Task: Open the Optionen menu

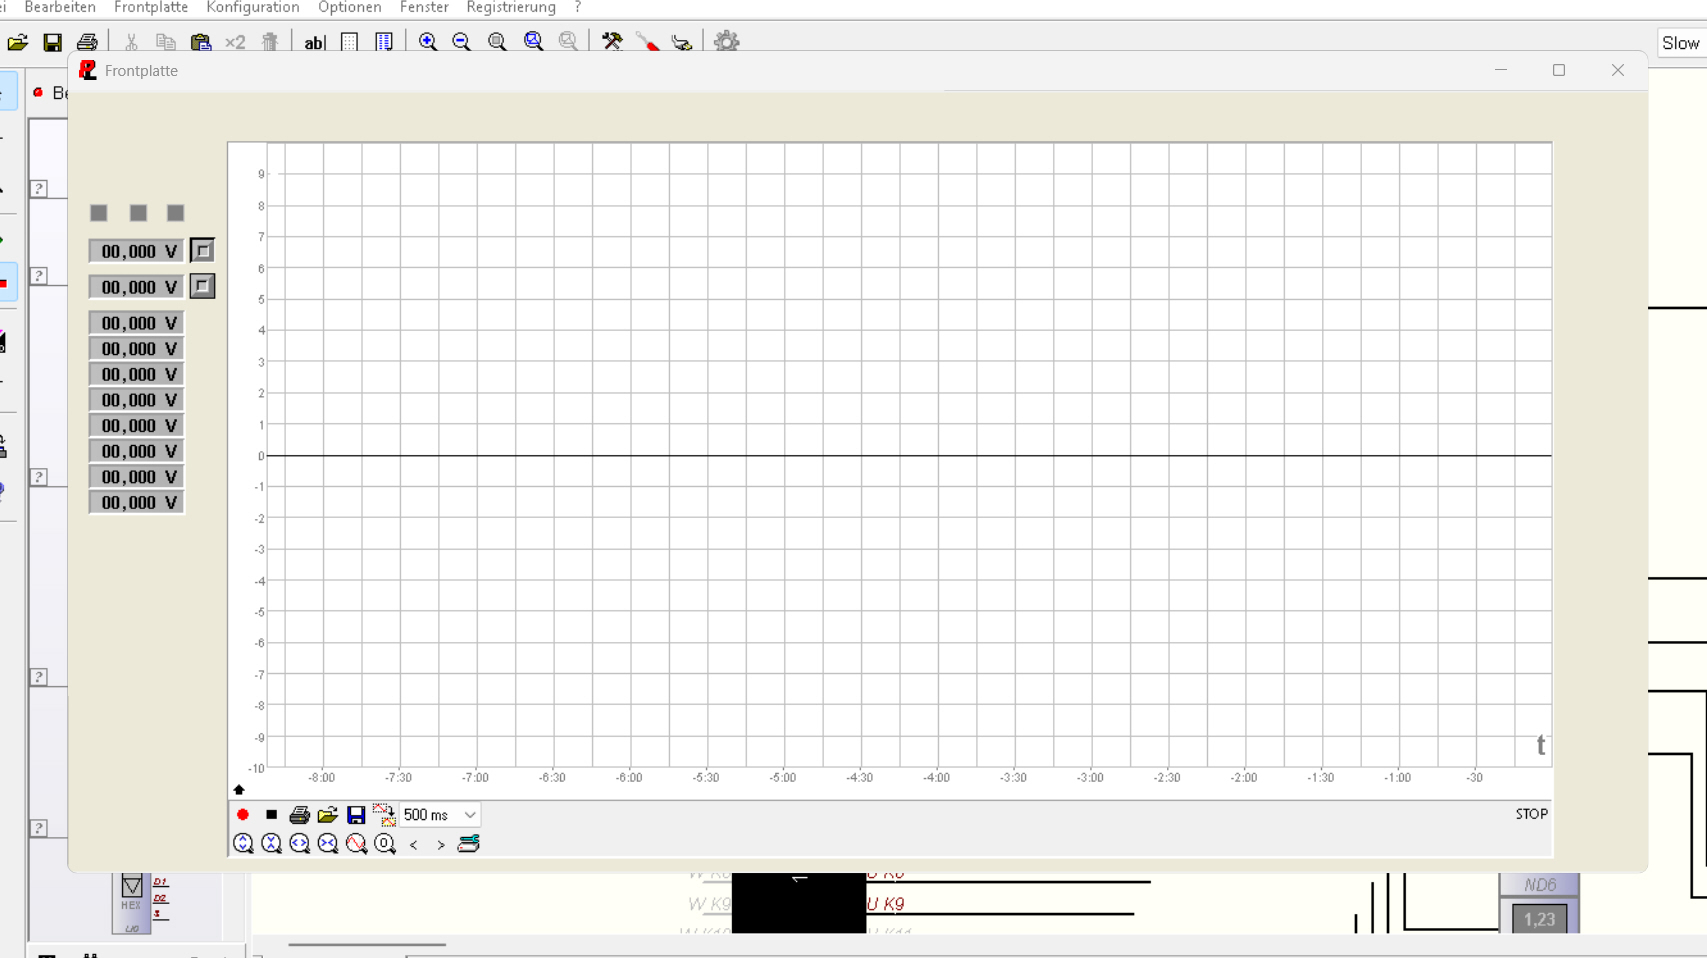Action: click(x=350, y=7)
